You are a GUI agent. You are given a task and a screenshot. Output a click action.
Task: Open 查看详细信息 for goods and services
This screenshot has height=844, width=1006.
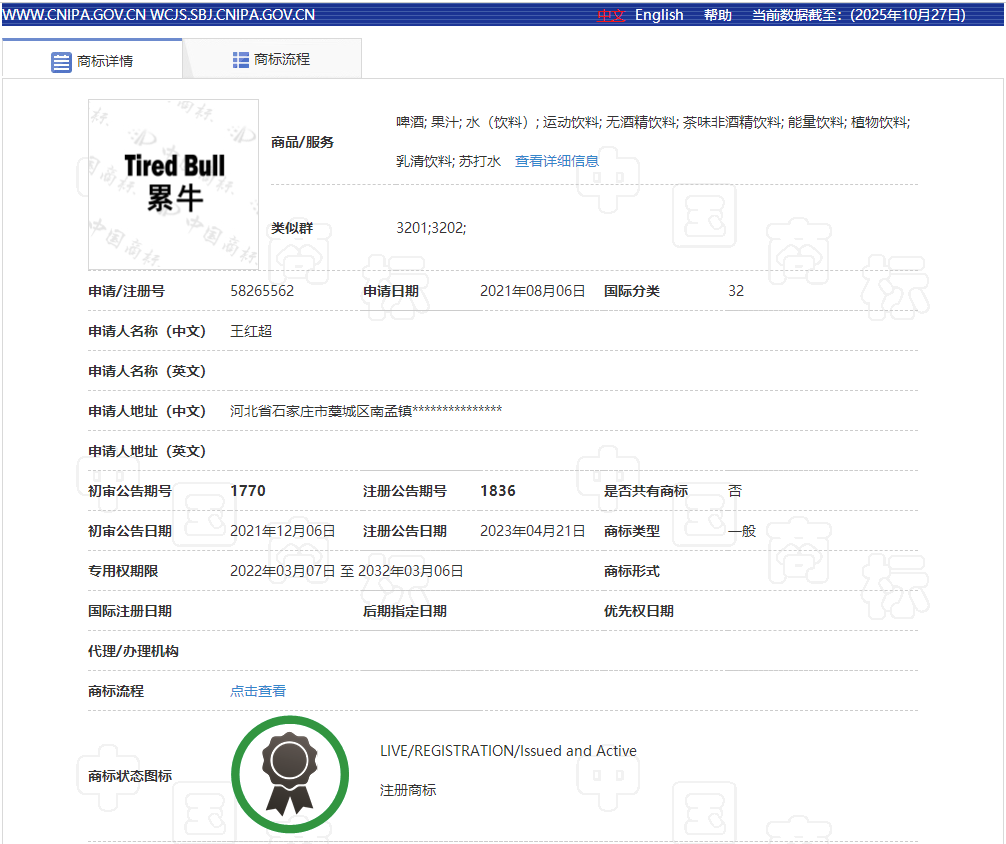coord(557,161)
